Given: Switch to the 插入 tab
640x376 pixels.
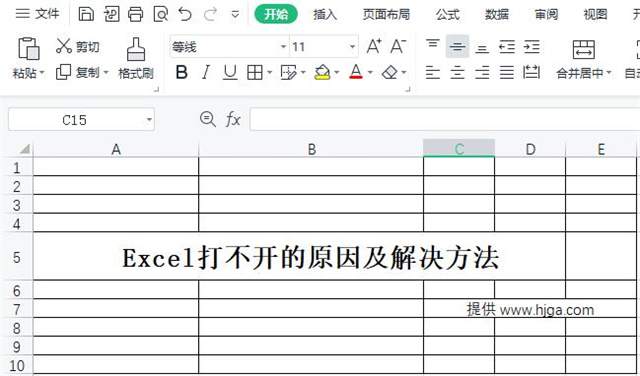Looking at the screenshot, I should [325, 15].
